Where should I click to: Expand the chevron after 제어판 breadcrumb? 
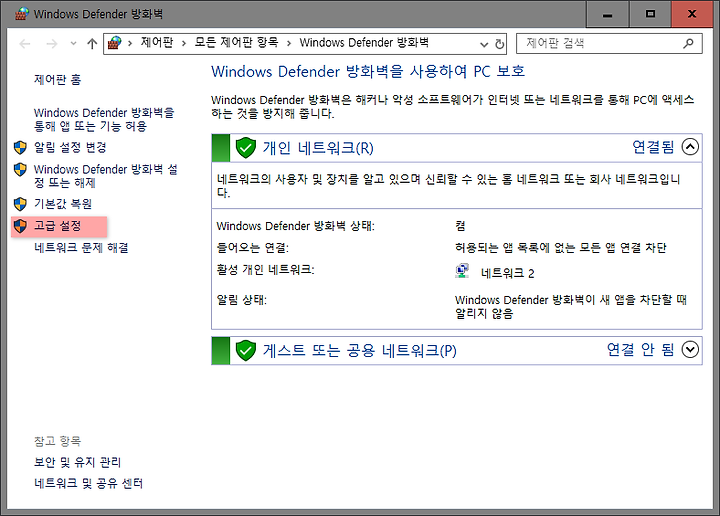(184, 43)
